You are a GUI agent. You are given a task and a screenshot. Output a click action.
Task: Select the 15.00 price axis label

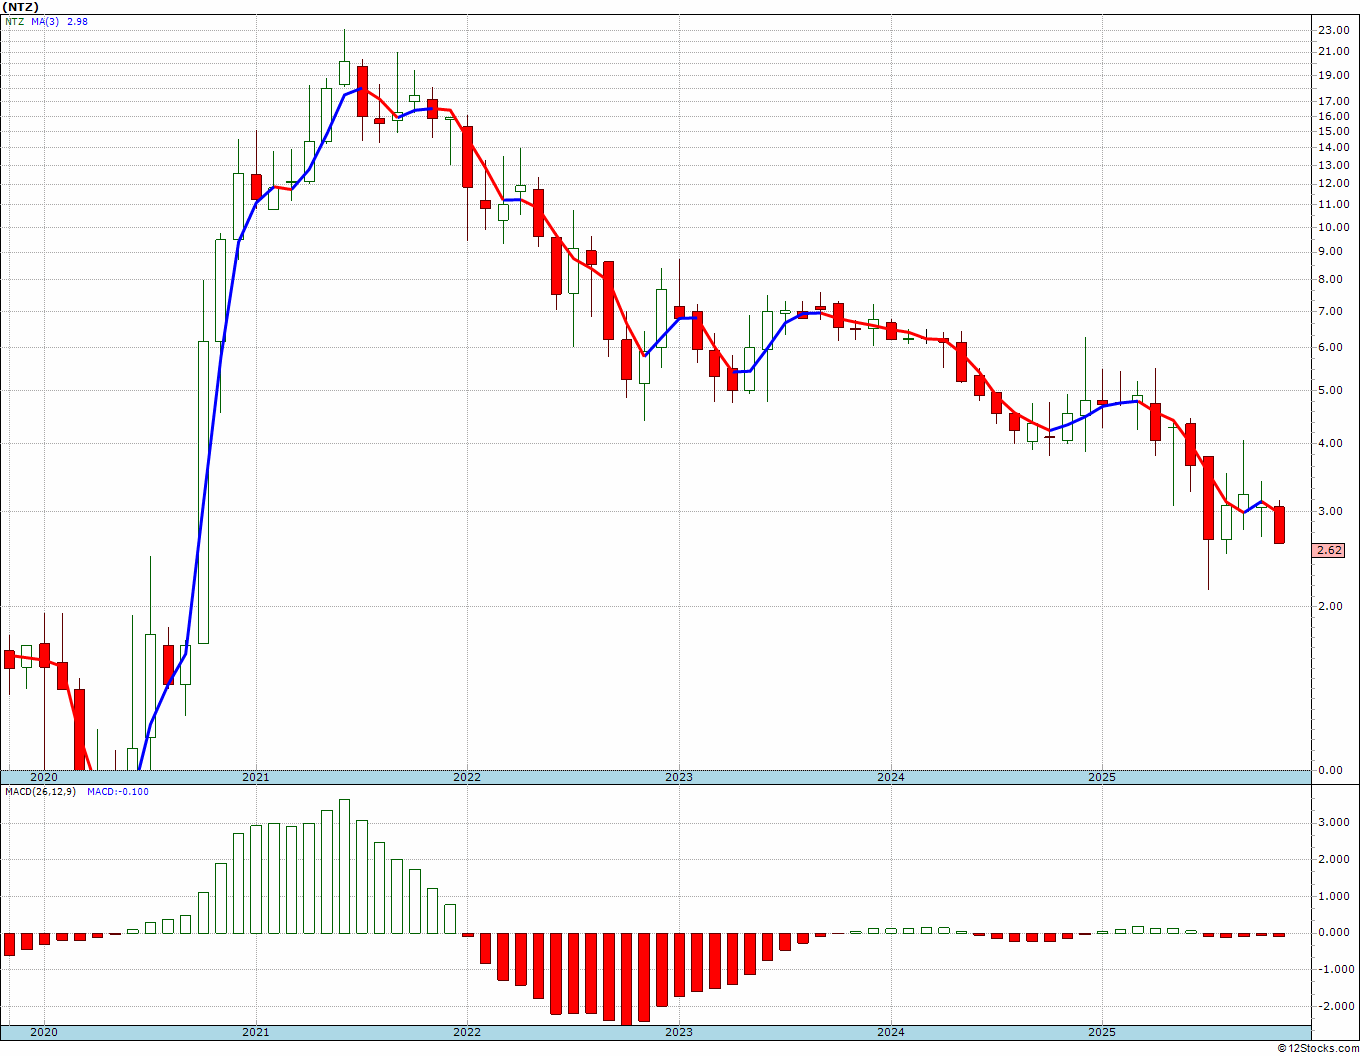click(x=1334, y=131)
